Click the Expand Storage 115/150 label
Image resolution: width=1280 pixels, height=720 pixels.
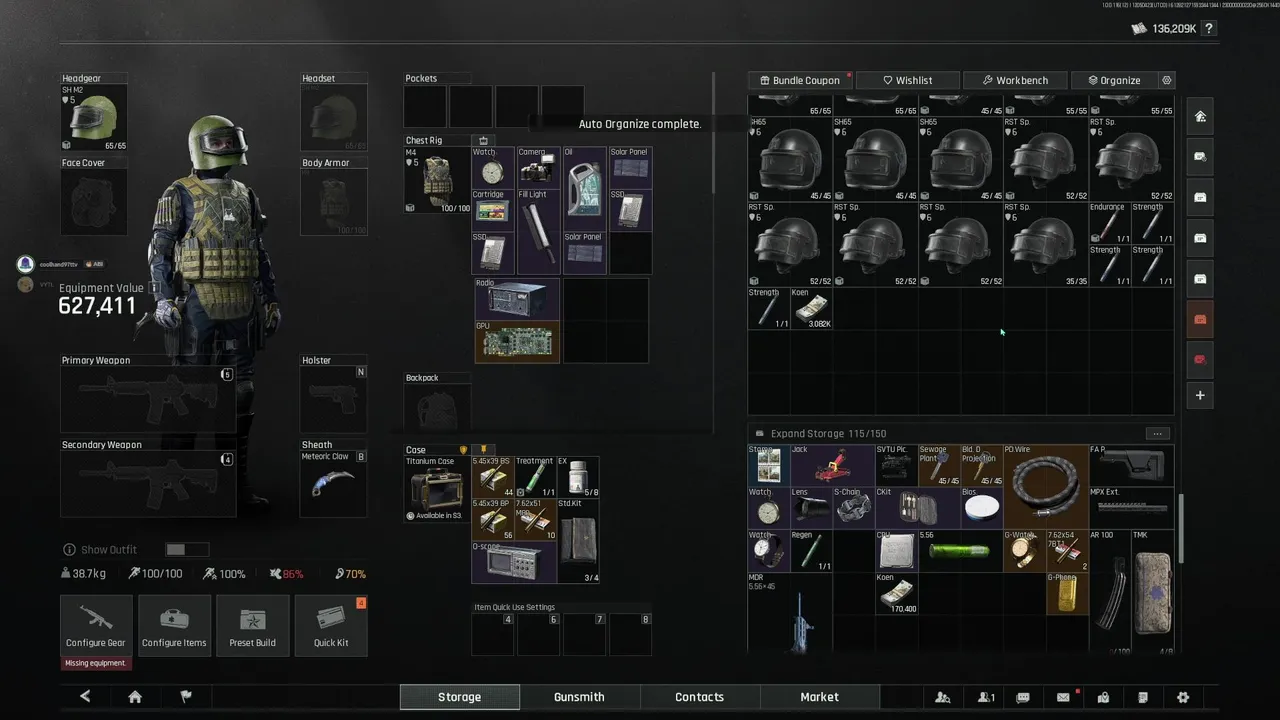click(x=828, y=434)
